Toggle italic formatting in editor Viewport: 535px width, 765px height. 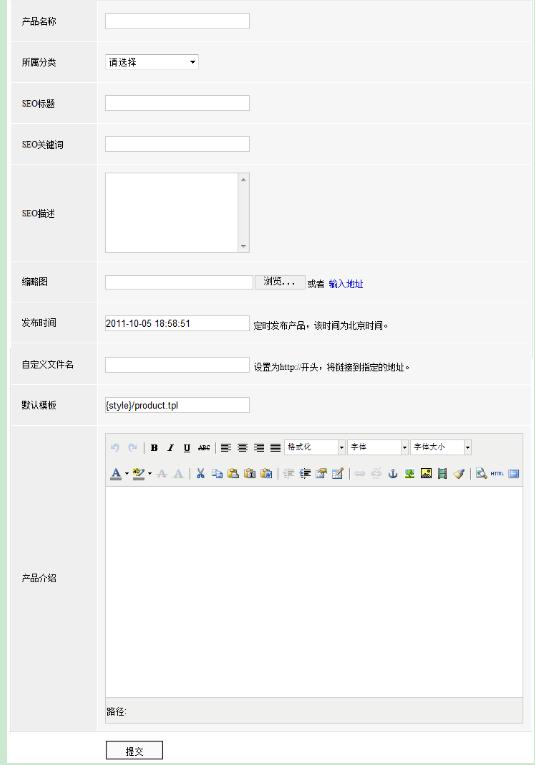point(170,447)
